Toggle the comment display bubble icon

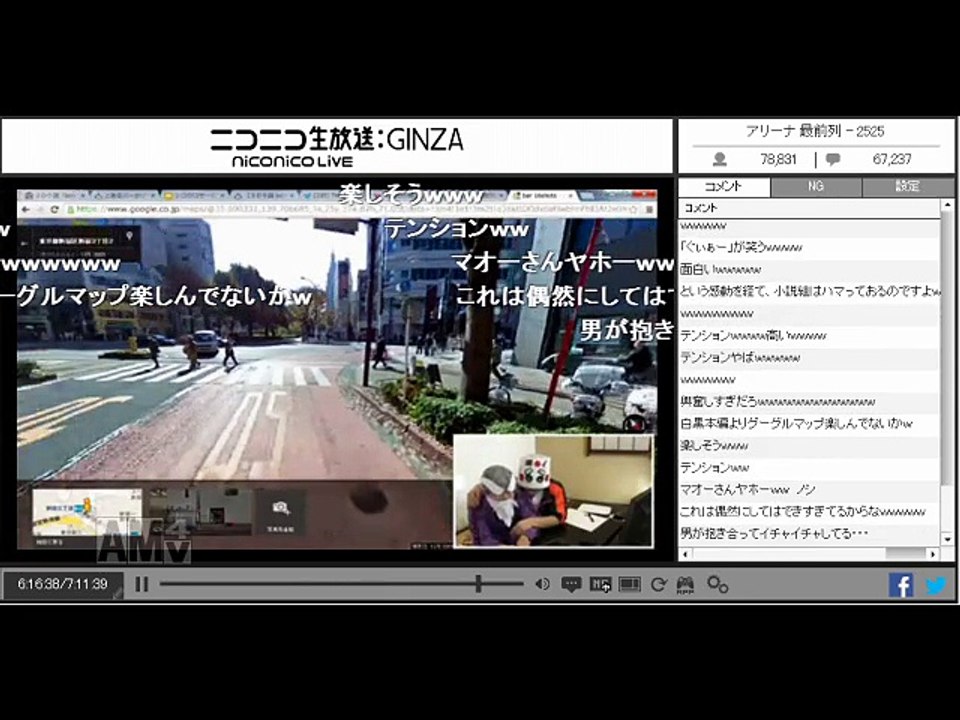click(571, 584)
